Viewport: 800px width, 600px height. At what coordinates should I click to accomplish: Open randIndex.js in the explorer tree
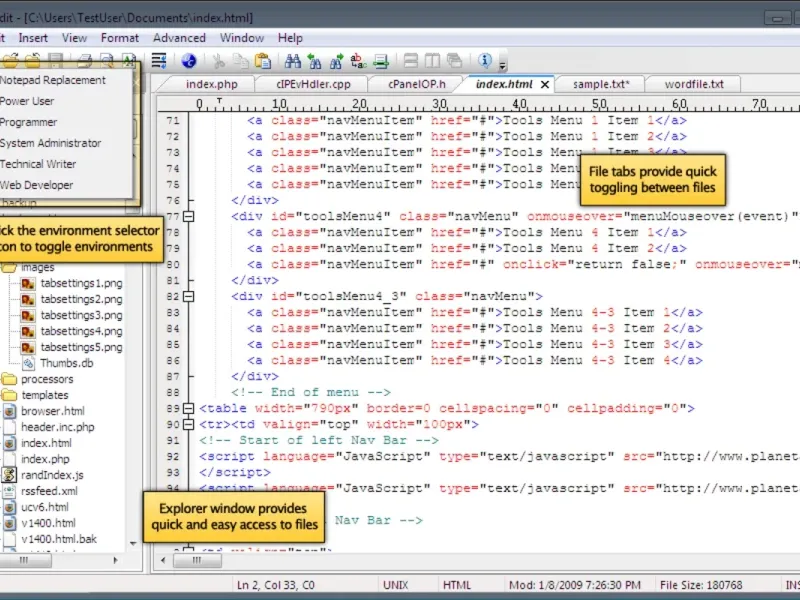click(52, 475)
